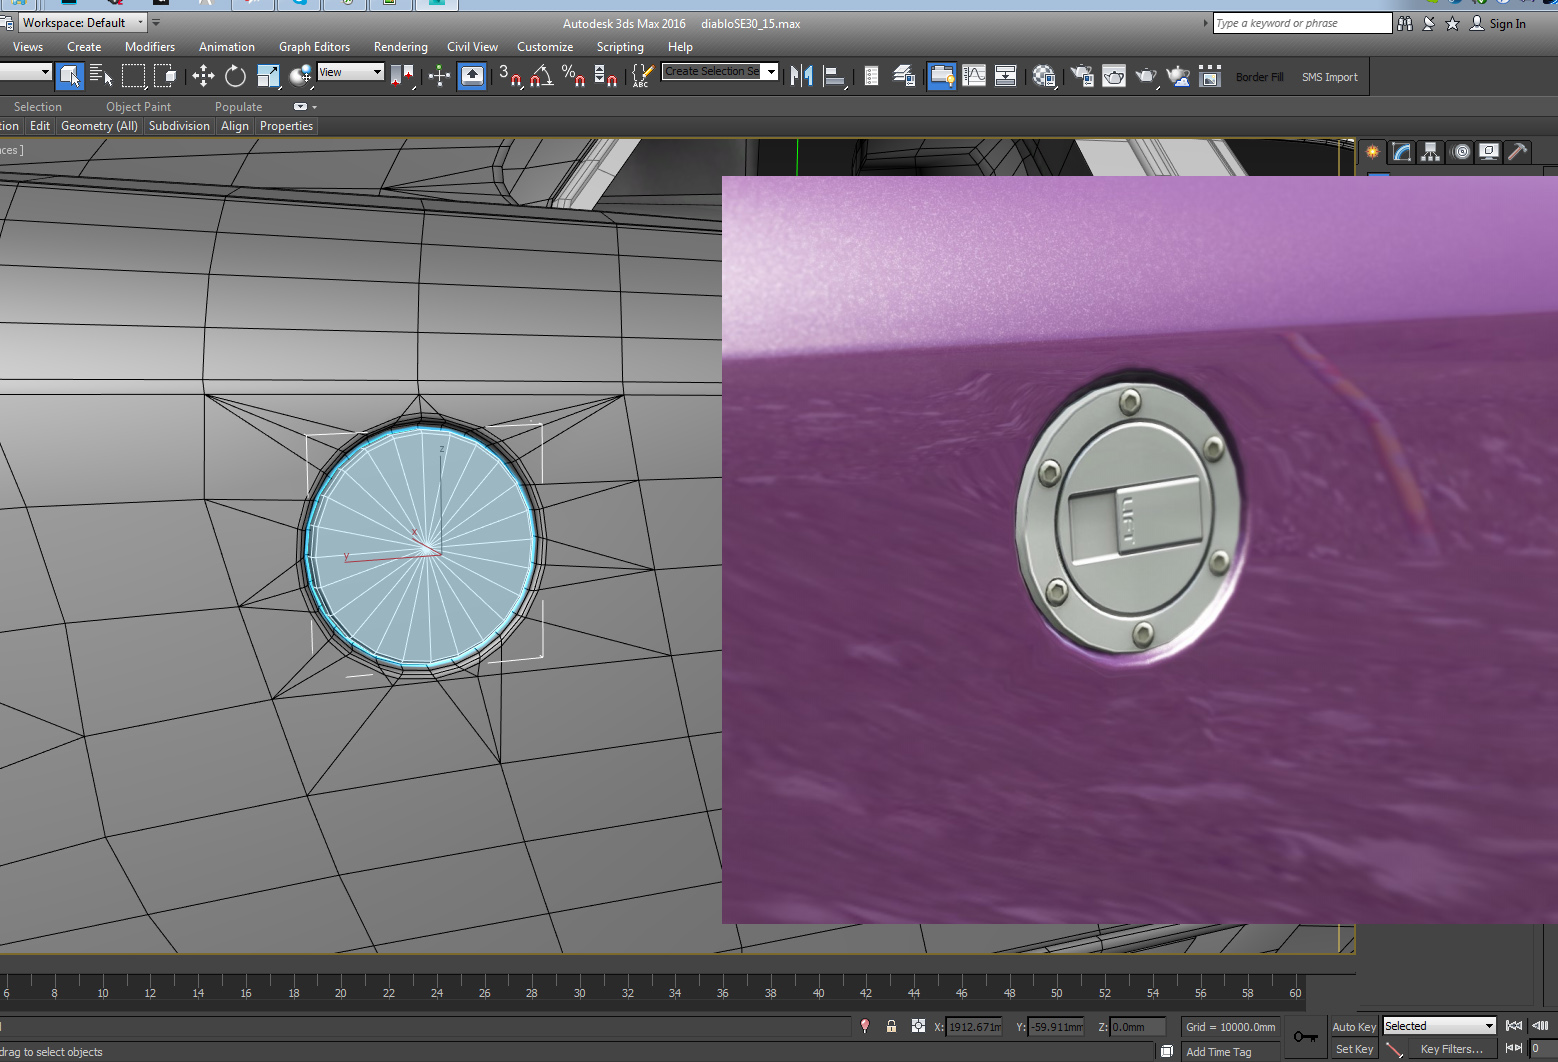Toggle Selection Lock padlock icon
1558x1062 pixels.
[891, 1026]
